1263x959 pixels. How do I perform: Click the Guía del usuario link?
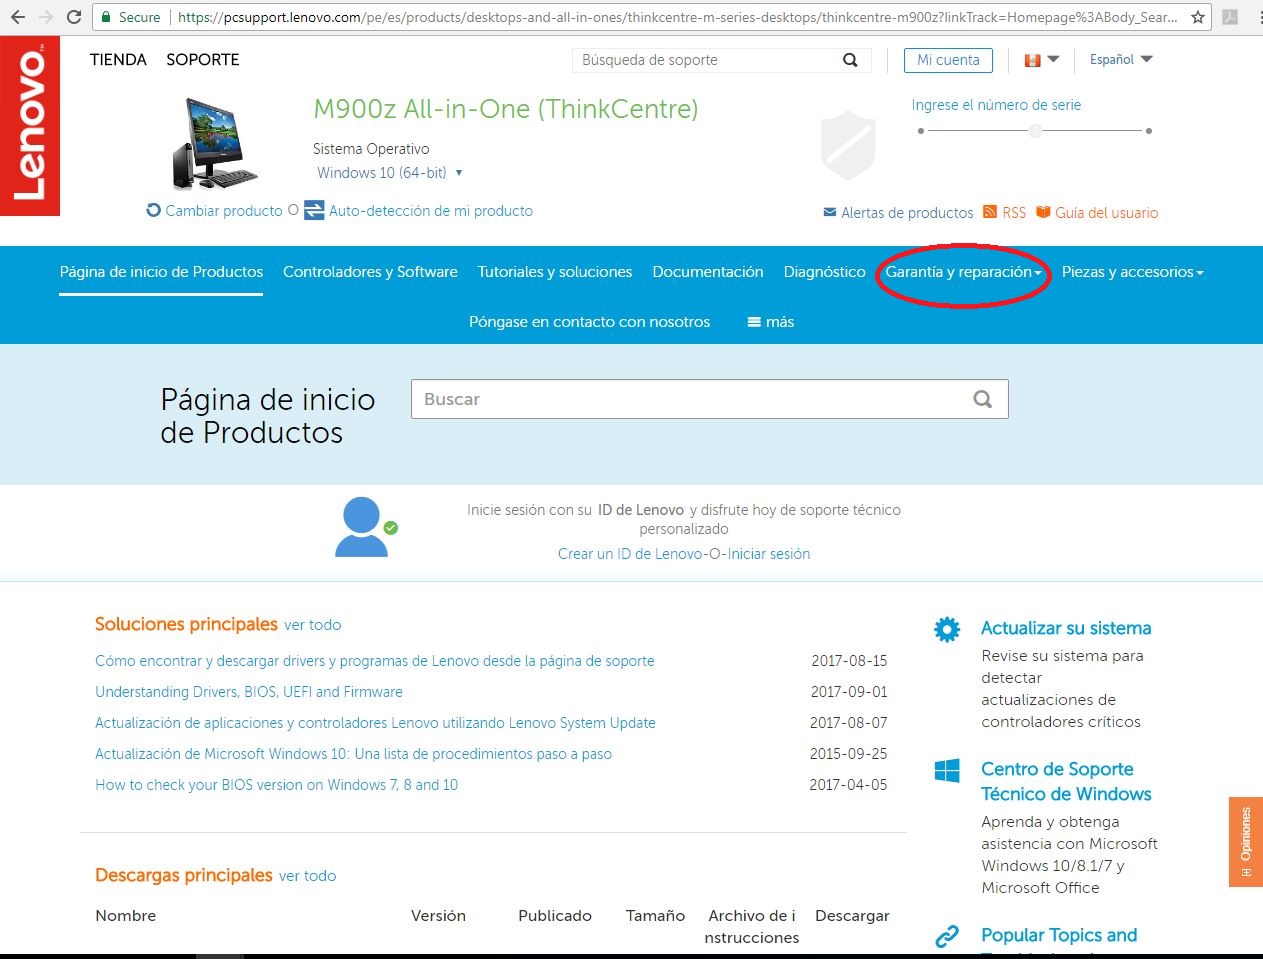(1106, 213)
